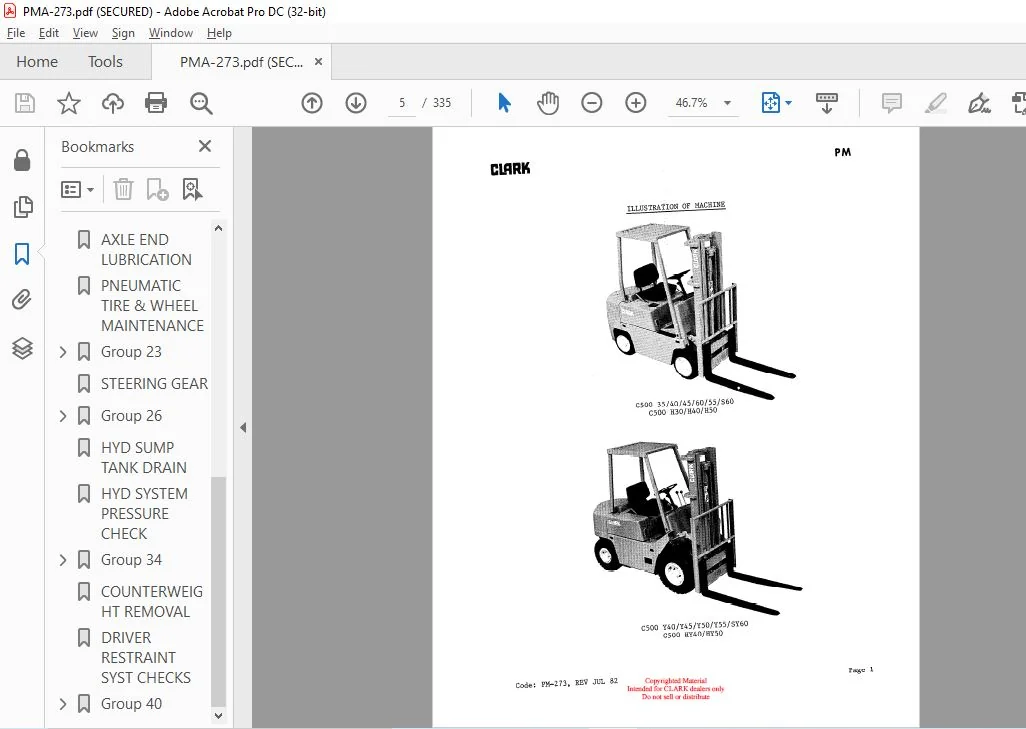
Task: Open the security lock panel
Action: coord(22,160)
